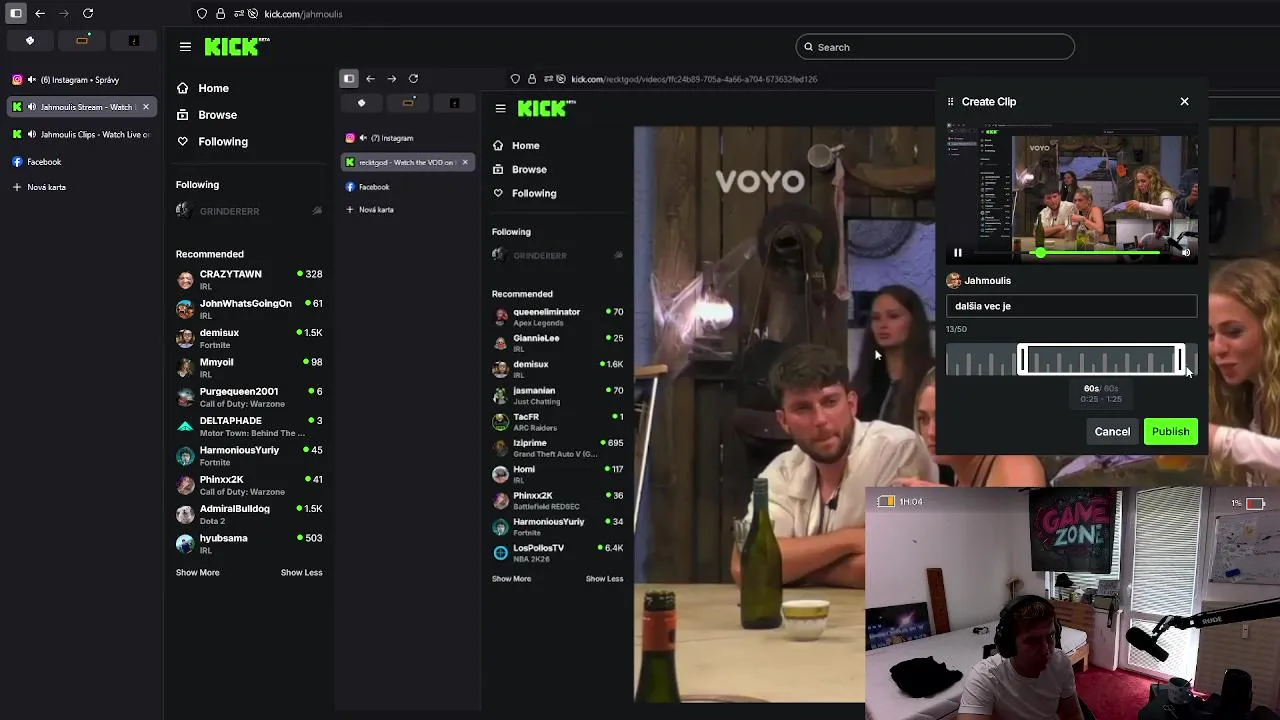Image resolution: width=1280 pixels, height=720 pixels.
Task: Click the Iziprime channel avatar
Action: 500,448
